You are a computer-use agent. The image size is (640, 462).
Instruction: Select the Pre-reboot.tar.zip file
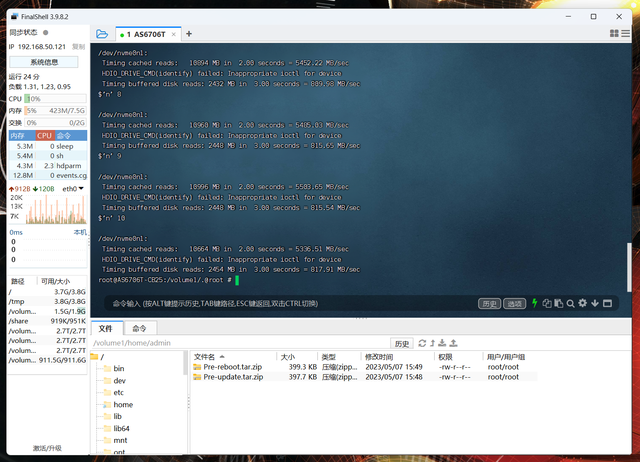click(x=232, y=367)
